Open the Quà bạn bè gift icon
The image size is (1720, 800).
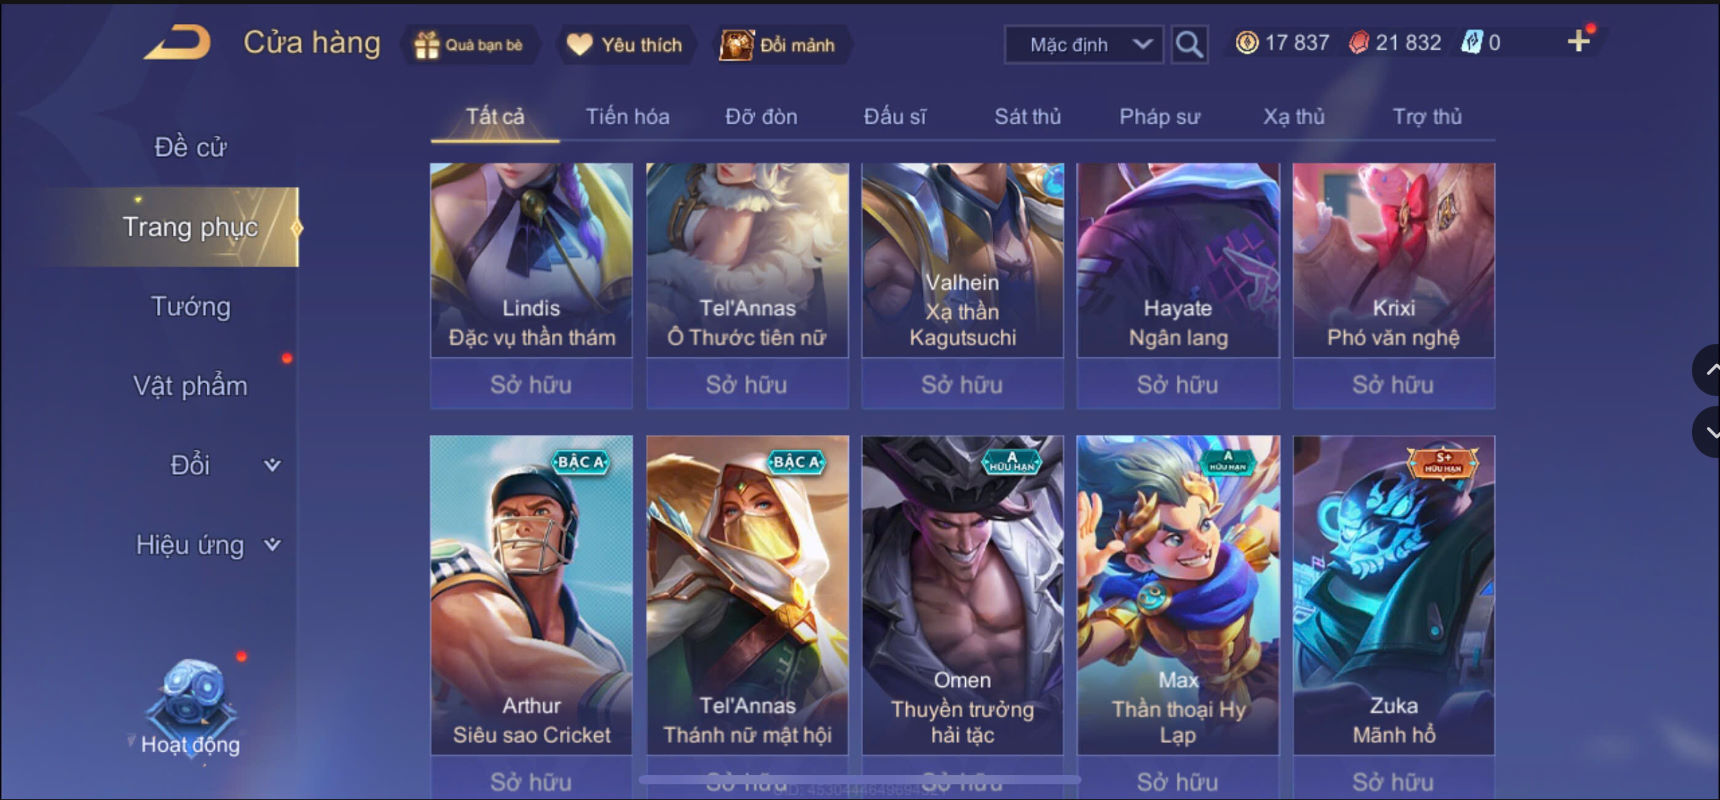(x=427, y=45)
